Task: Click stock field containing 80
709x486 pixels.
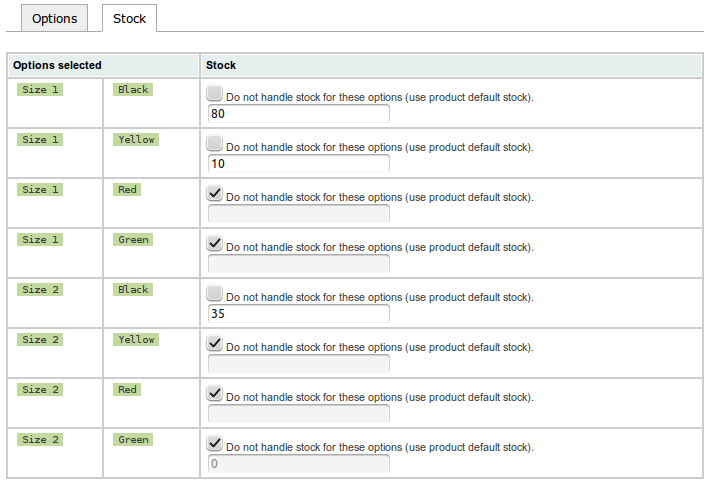Action: [x=298, y=113]
